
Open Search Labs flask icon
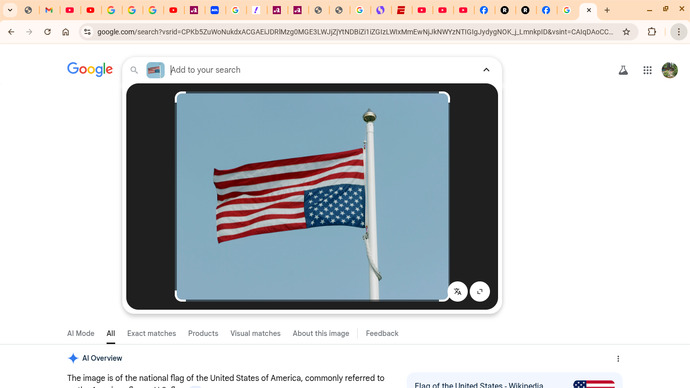click(623, 70)
